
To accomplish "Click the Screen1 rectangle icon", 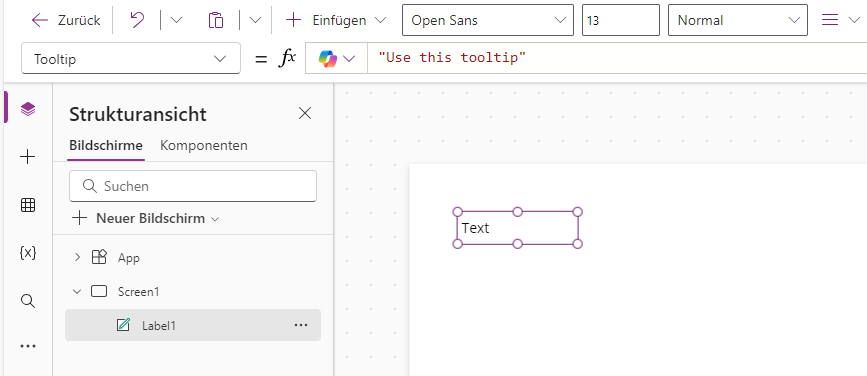I will tap(99, 291).
